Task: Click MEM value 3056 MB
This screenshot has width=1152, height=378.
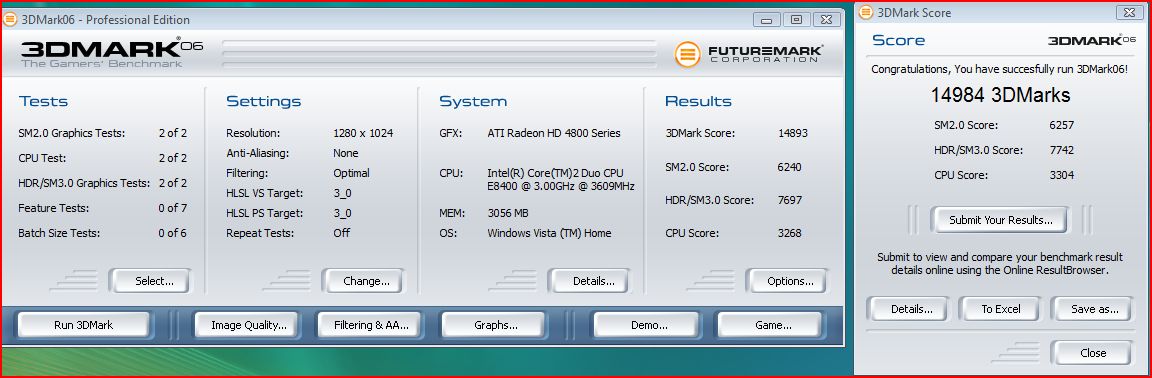Action: click(508, 213)
